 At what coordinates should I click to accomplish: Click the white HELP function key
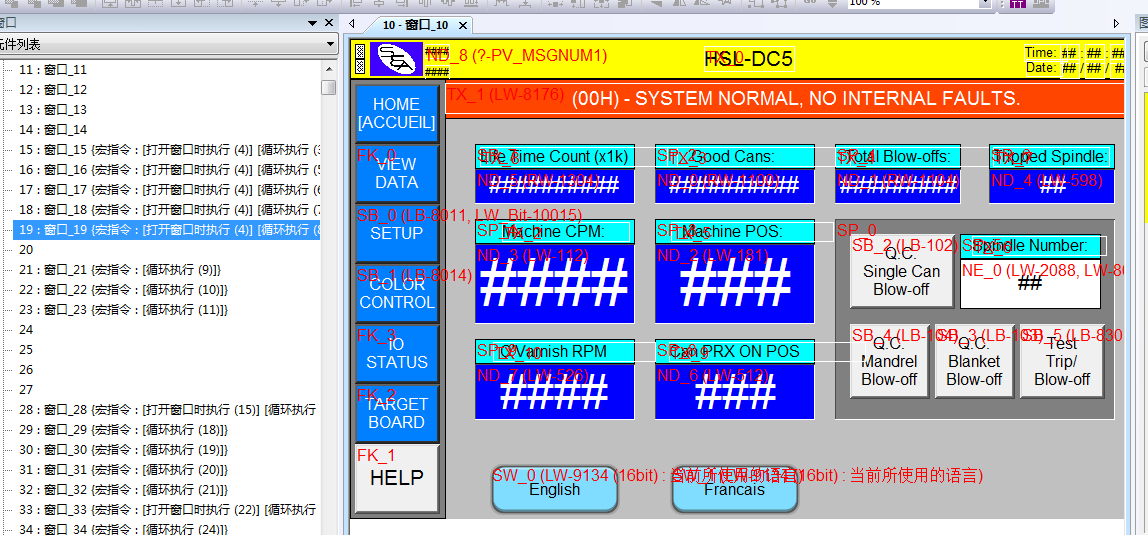click(x=396, y=478)
